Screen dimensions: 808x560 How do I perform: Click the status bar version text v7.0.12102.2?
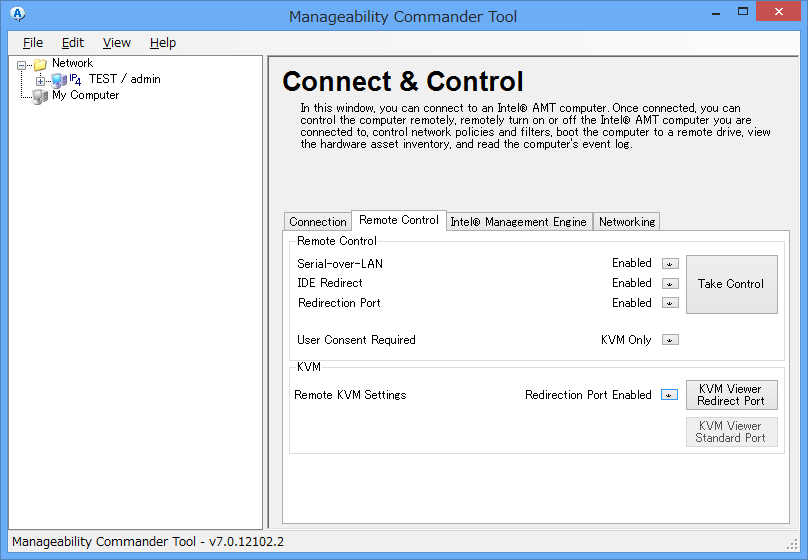coord(246,542)
